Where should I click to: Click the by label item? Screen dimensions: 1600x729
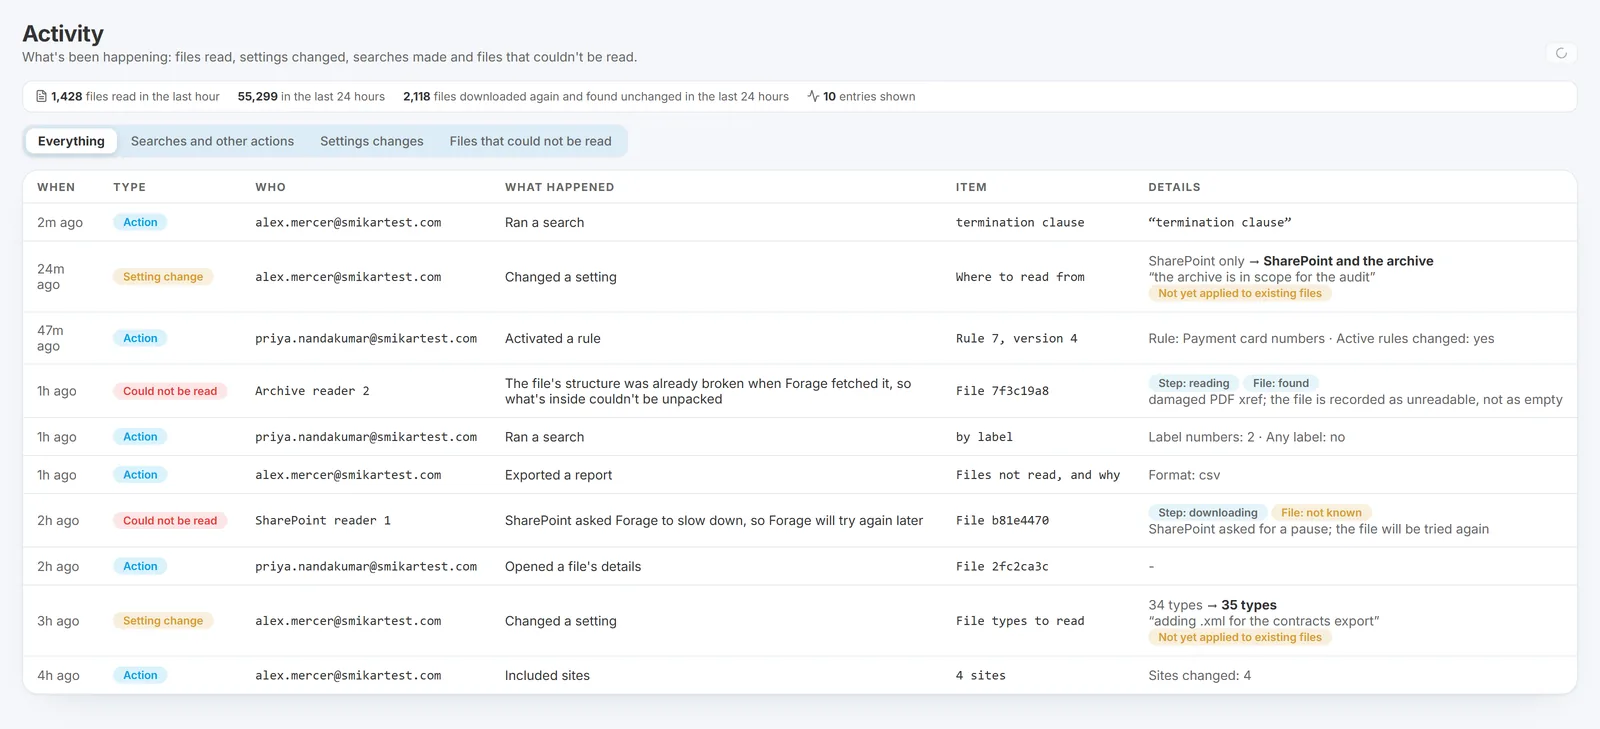tap(984, 437)
